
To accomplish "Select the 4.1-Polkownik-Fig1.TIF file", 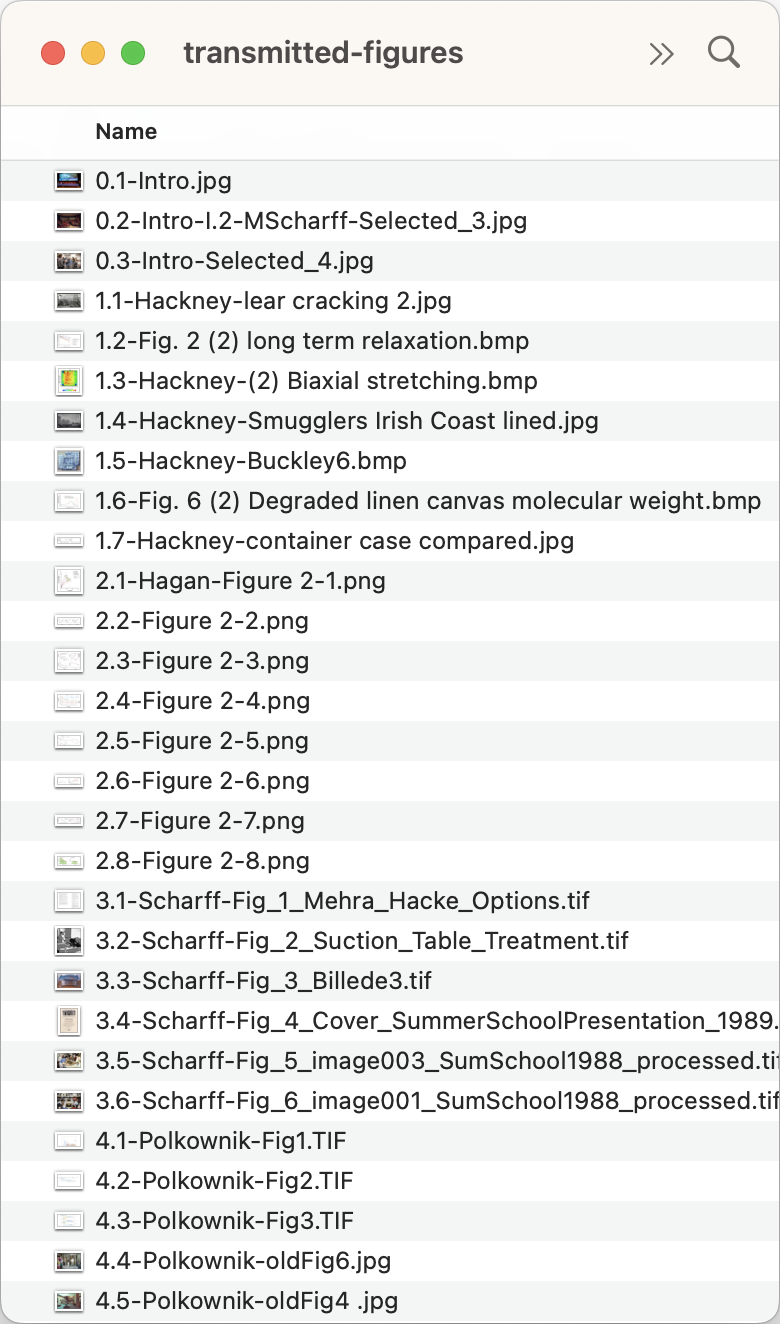I will (x=221, y=1141).
